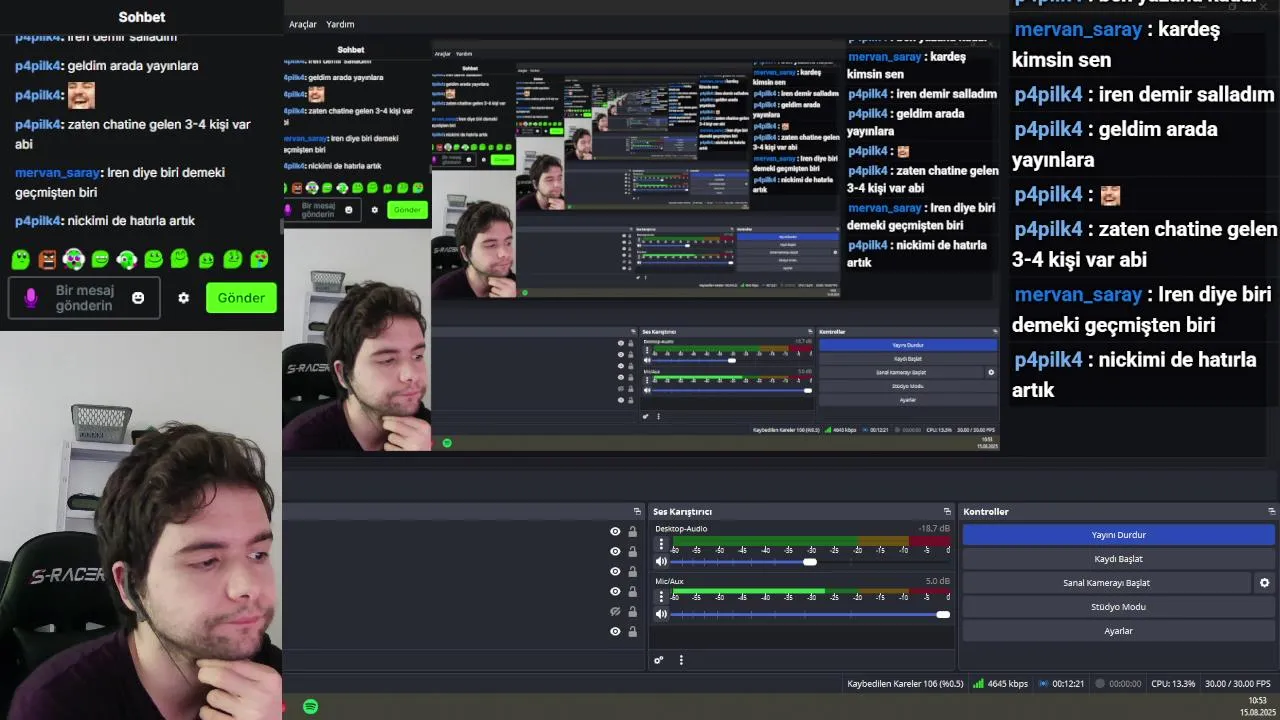The image size is (1280, 720).
Task: Insert the heart-eyes drooling emote
Action: pyautogui.click(x=259, y=260)
